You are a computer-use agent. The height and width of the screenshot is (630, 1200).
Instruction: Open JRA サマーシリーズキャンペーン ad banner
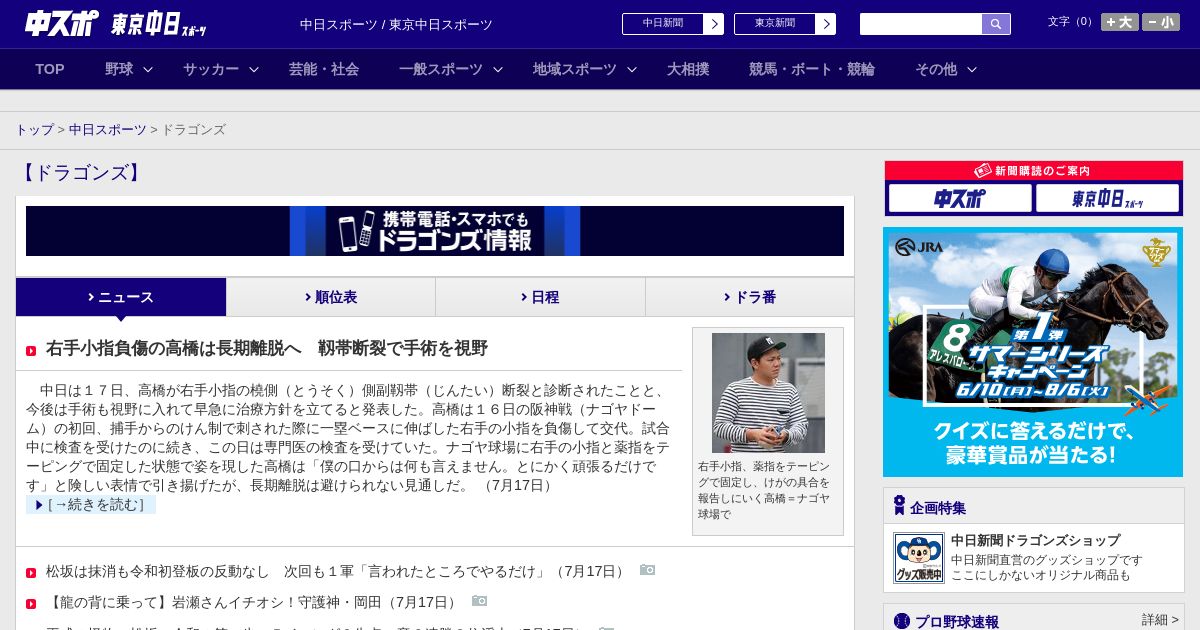1033,352
